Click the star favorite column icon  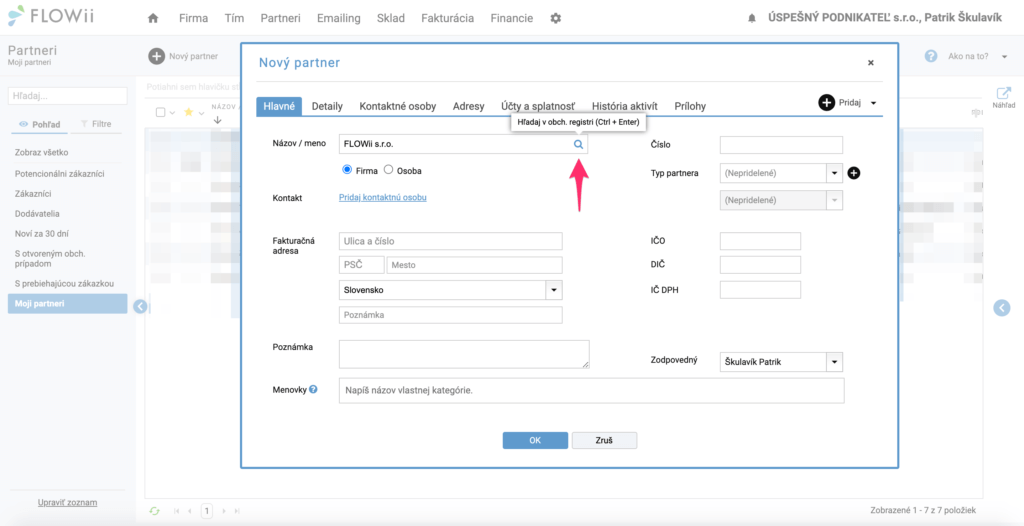(189, 112)
